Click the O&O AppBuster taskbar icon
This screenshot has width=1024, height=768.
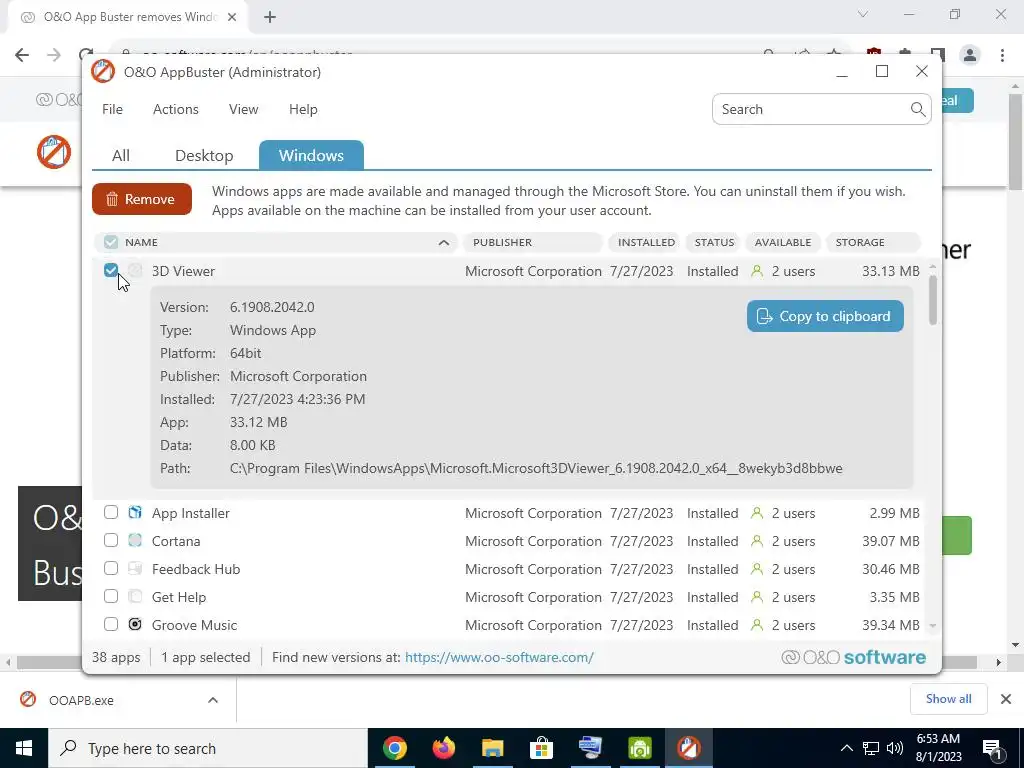click(x=688, y=748)
